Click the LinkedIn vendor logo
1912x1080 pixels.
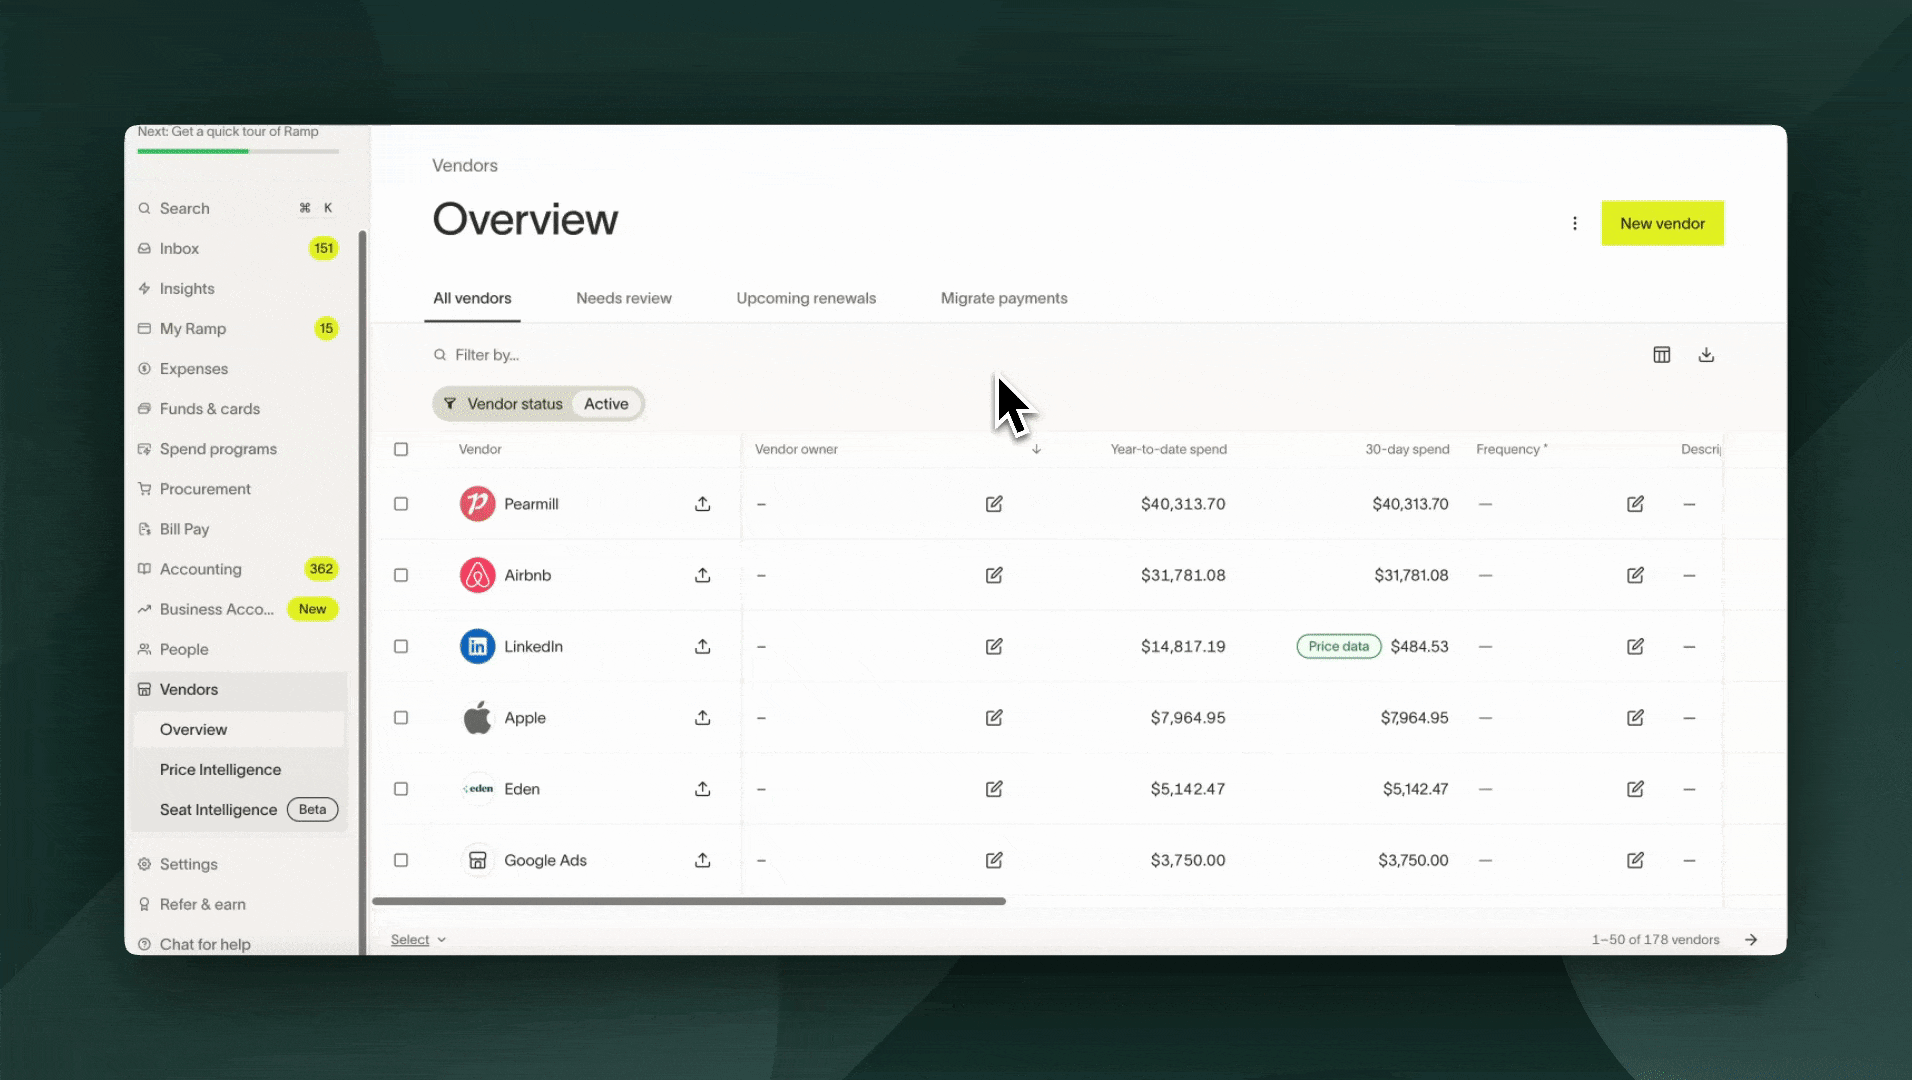pos(477,646)
